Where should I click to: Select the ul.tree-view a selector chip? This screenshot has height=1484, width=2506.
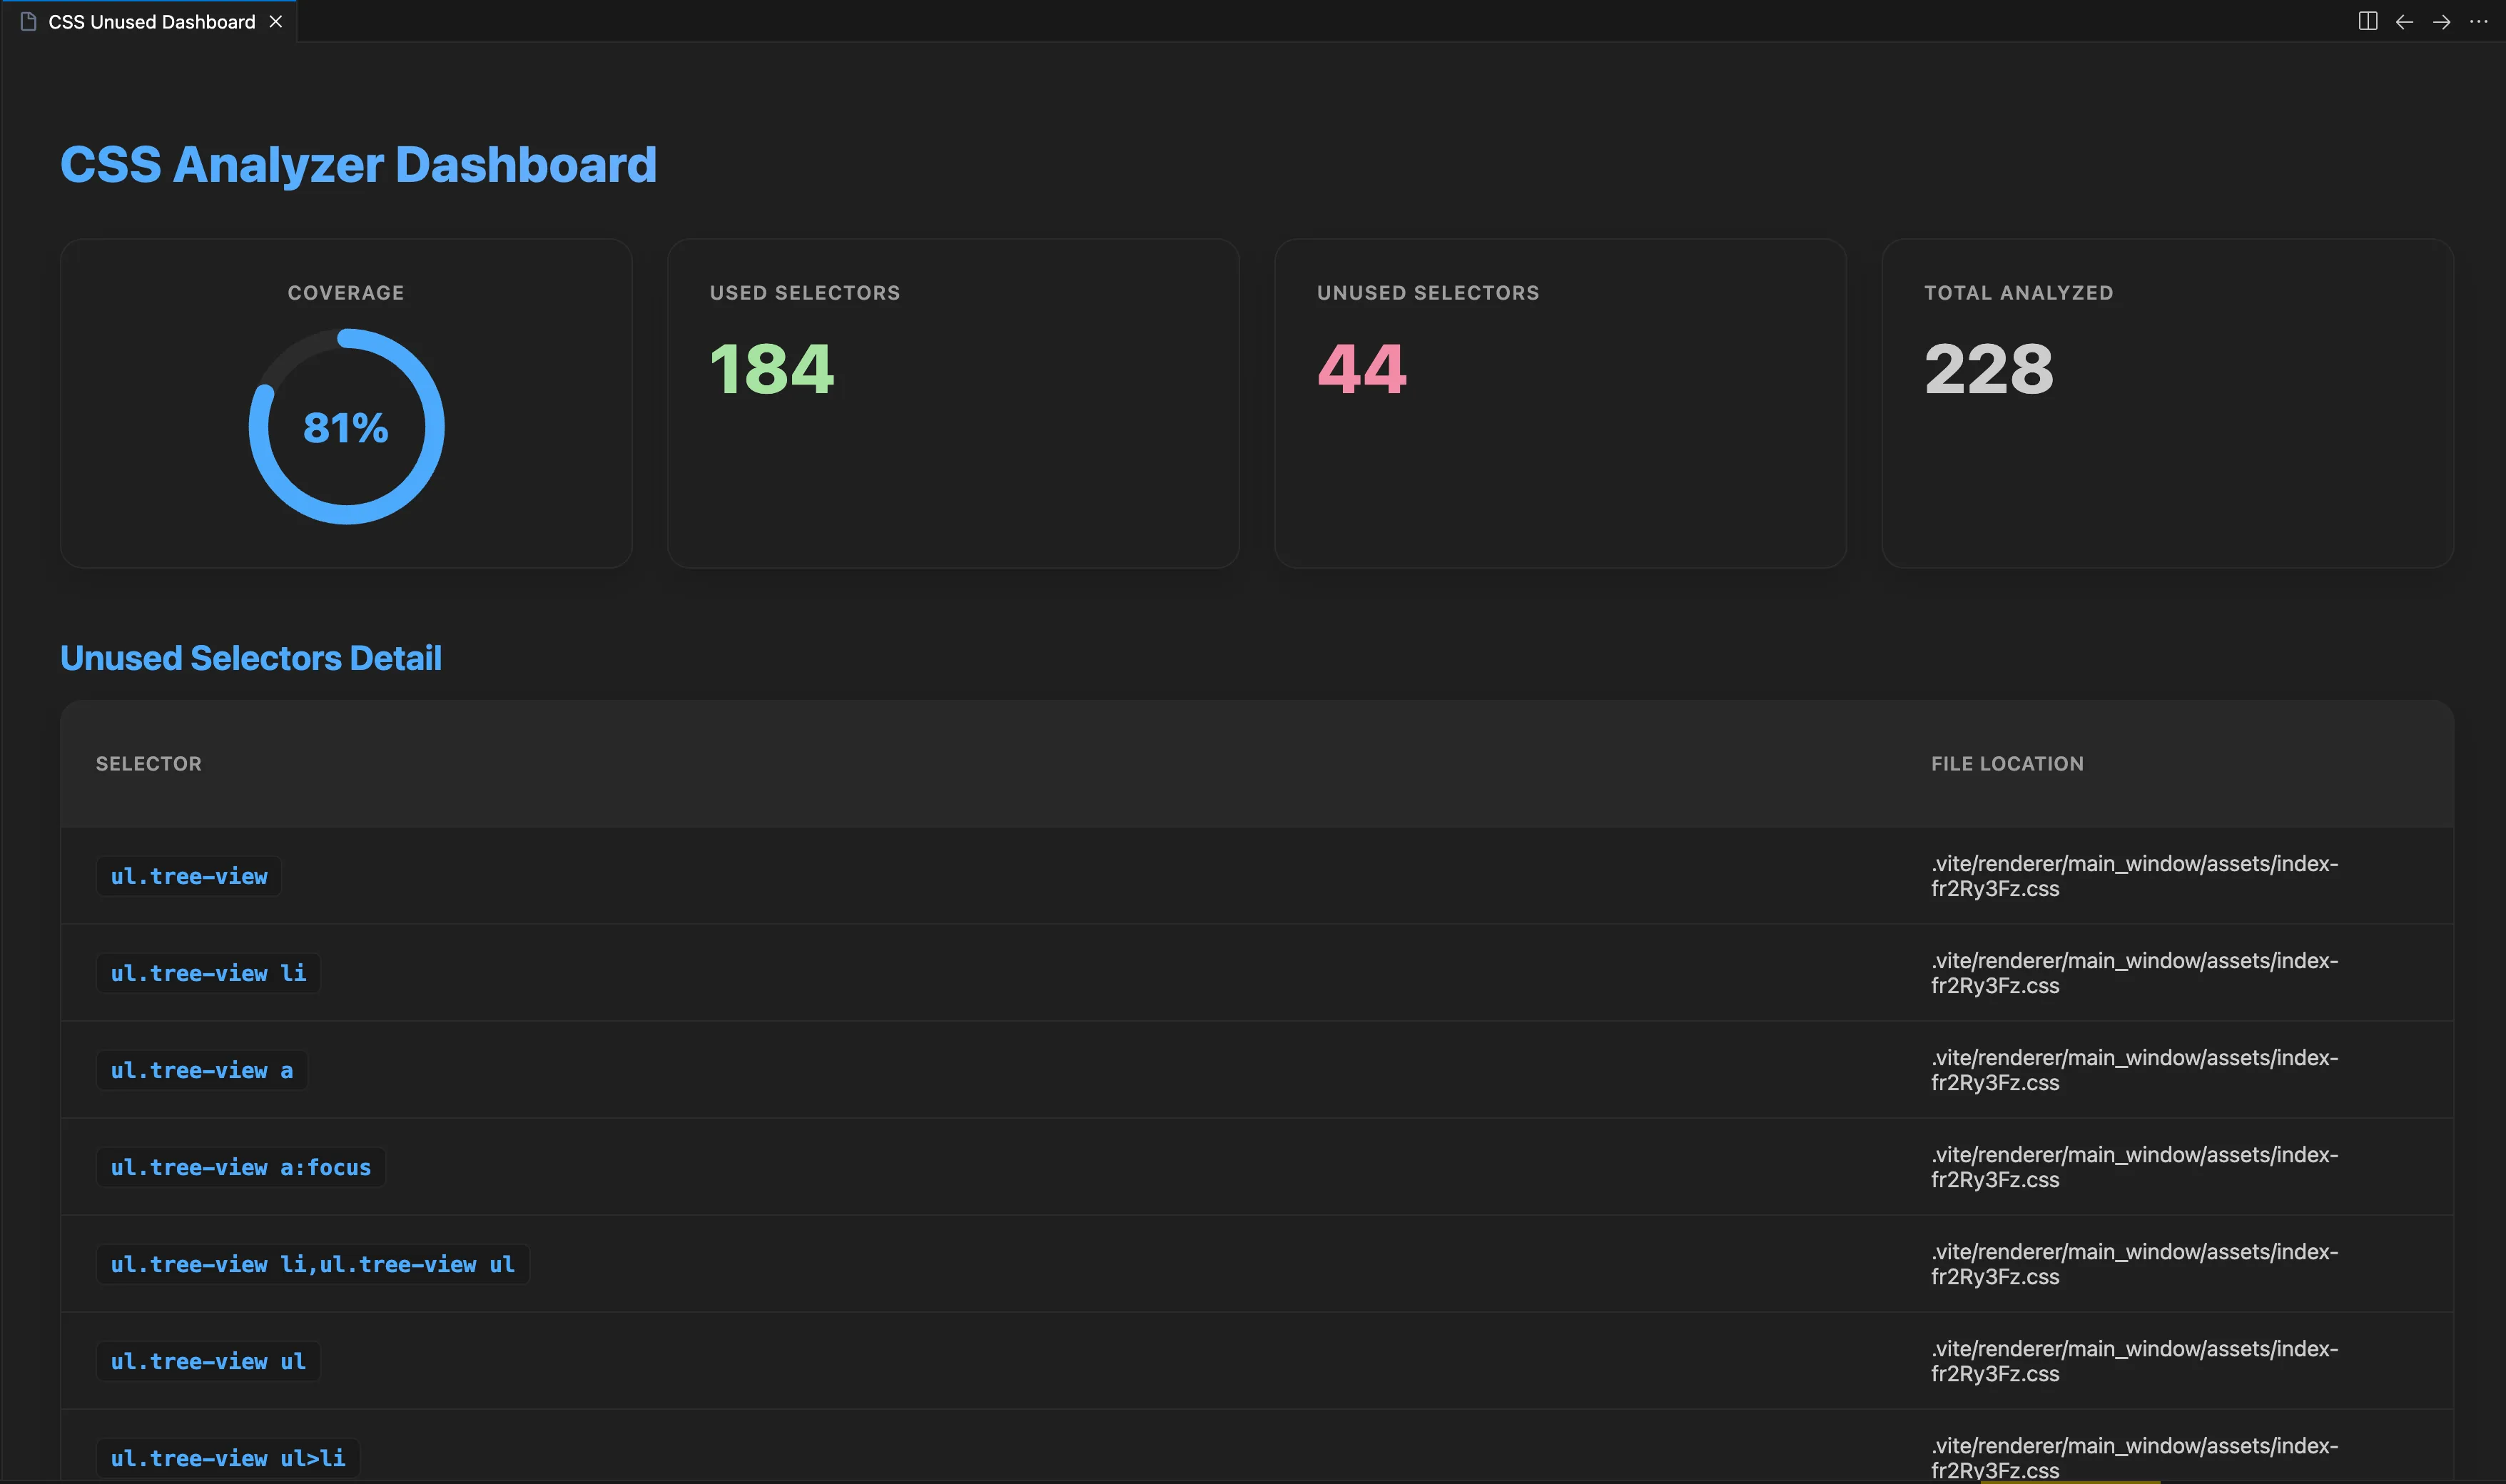(202, 1070)
